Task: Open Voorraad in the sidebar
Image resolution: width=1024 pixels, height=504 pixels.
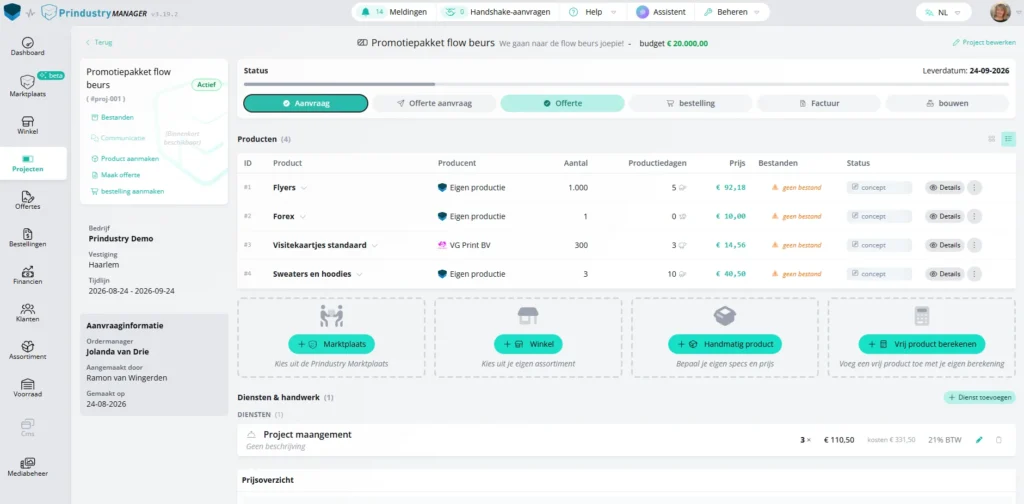Action: pos(27,388)
